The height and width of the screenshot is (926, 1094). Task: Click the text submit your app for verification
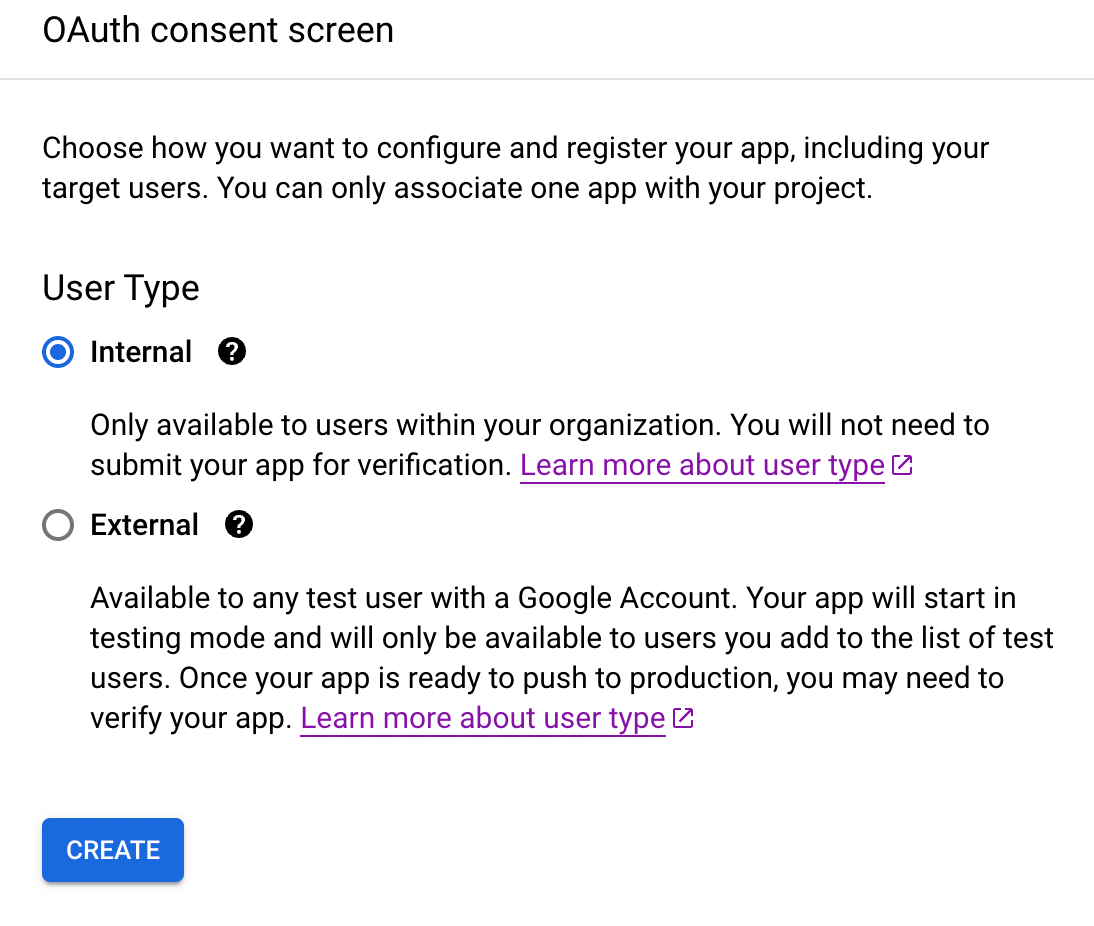tap(300, 466)
